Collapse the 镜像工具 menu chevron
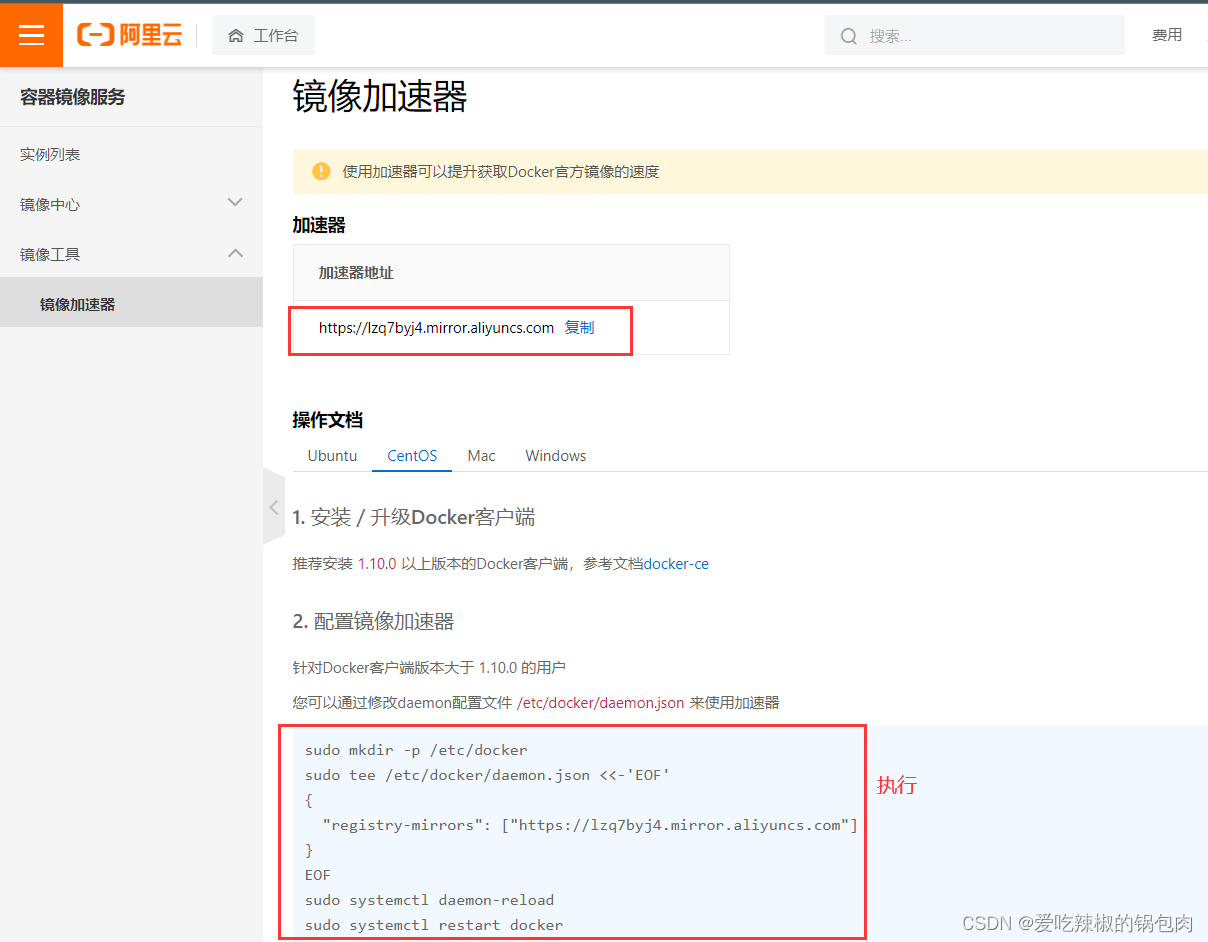The width and height of the screenshot is (1208, 942). [235, 253]
